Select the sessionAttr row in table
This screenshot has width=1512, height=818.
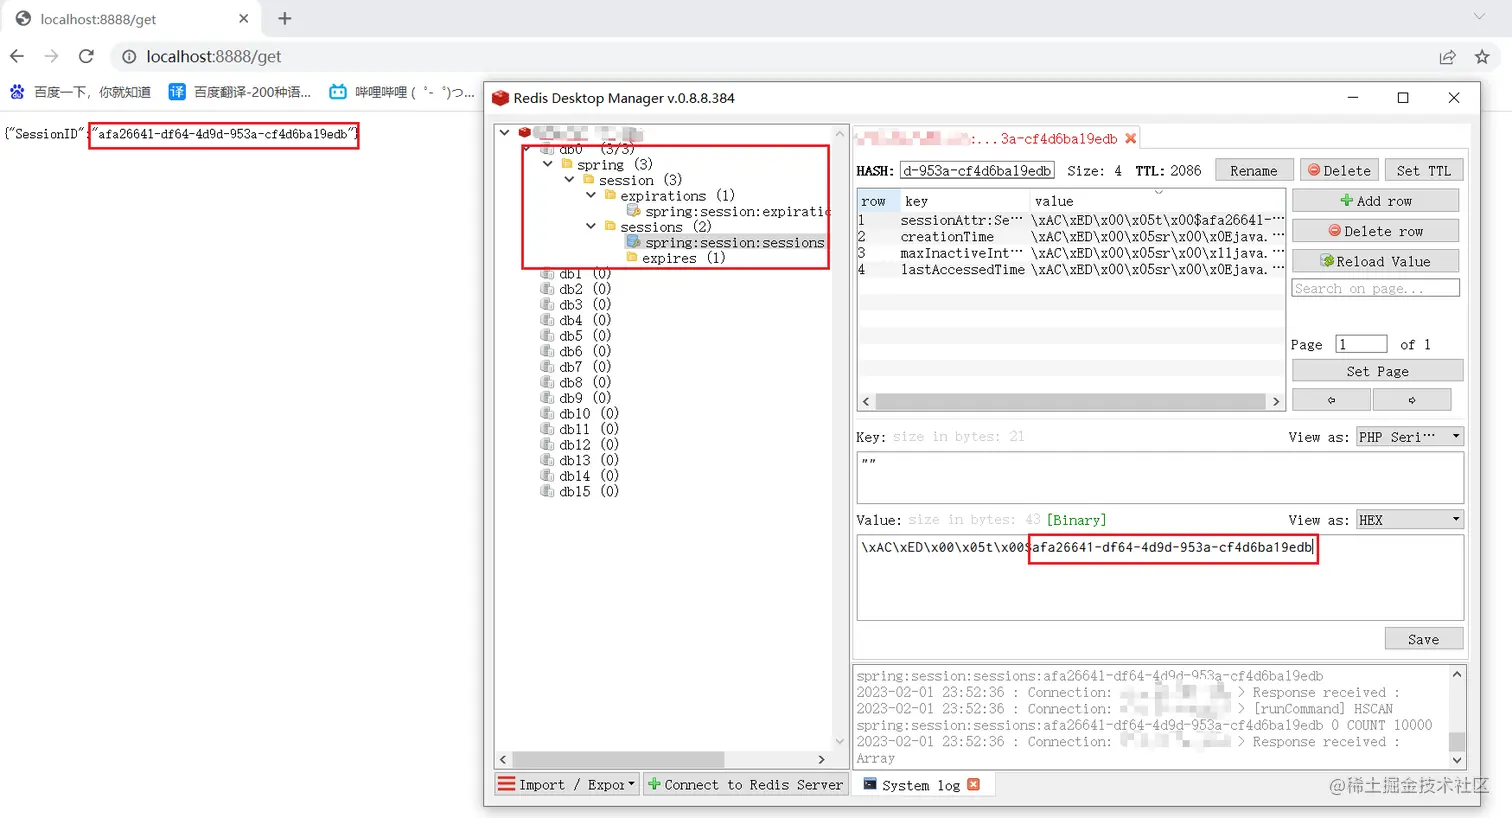click(1071, 220)
